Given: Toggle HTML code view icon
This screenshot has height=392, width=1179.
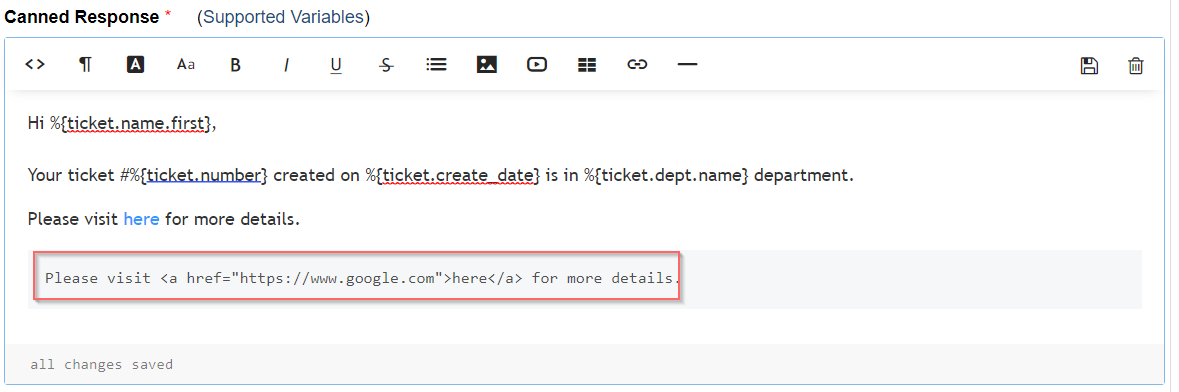Looking at the screenshot, I should [x=35, y=65].
